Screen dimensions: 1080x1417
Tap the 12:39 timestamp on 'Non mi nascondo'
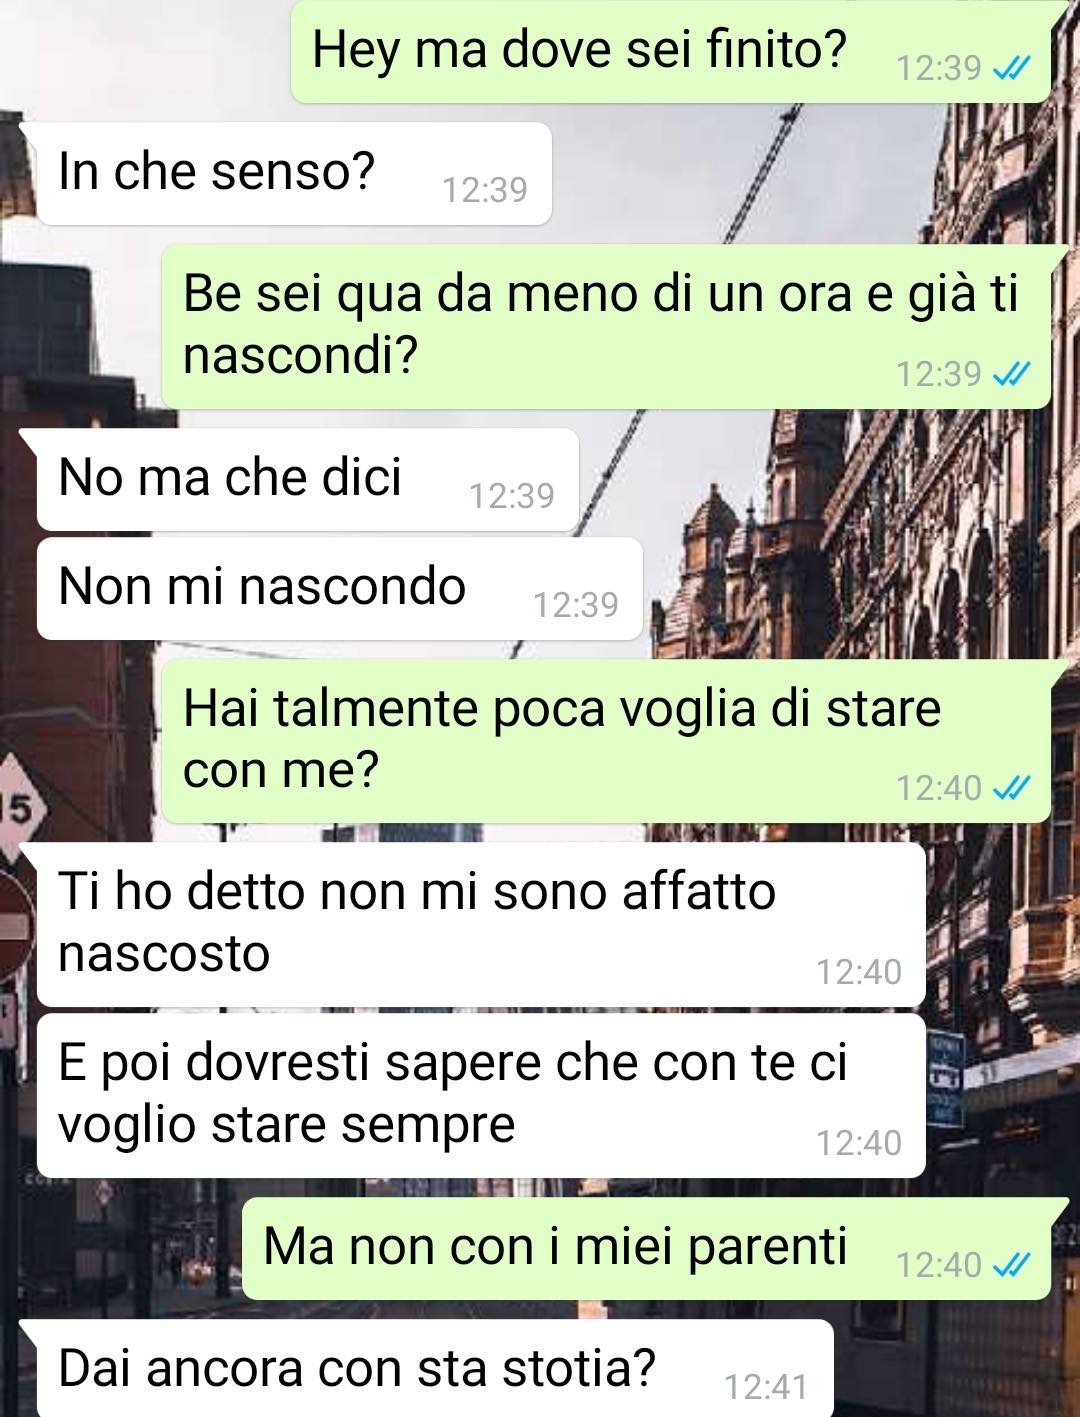576,605
